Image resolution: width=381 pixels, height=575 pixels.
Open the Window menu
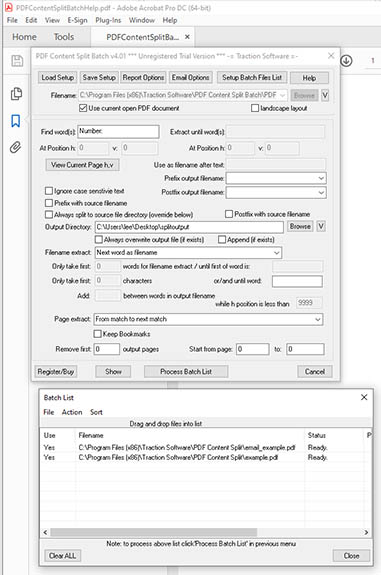tap(142, 20)
